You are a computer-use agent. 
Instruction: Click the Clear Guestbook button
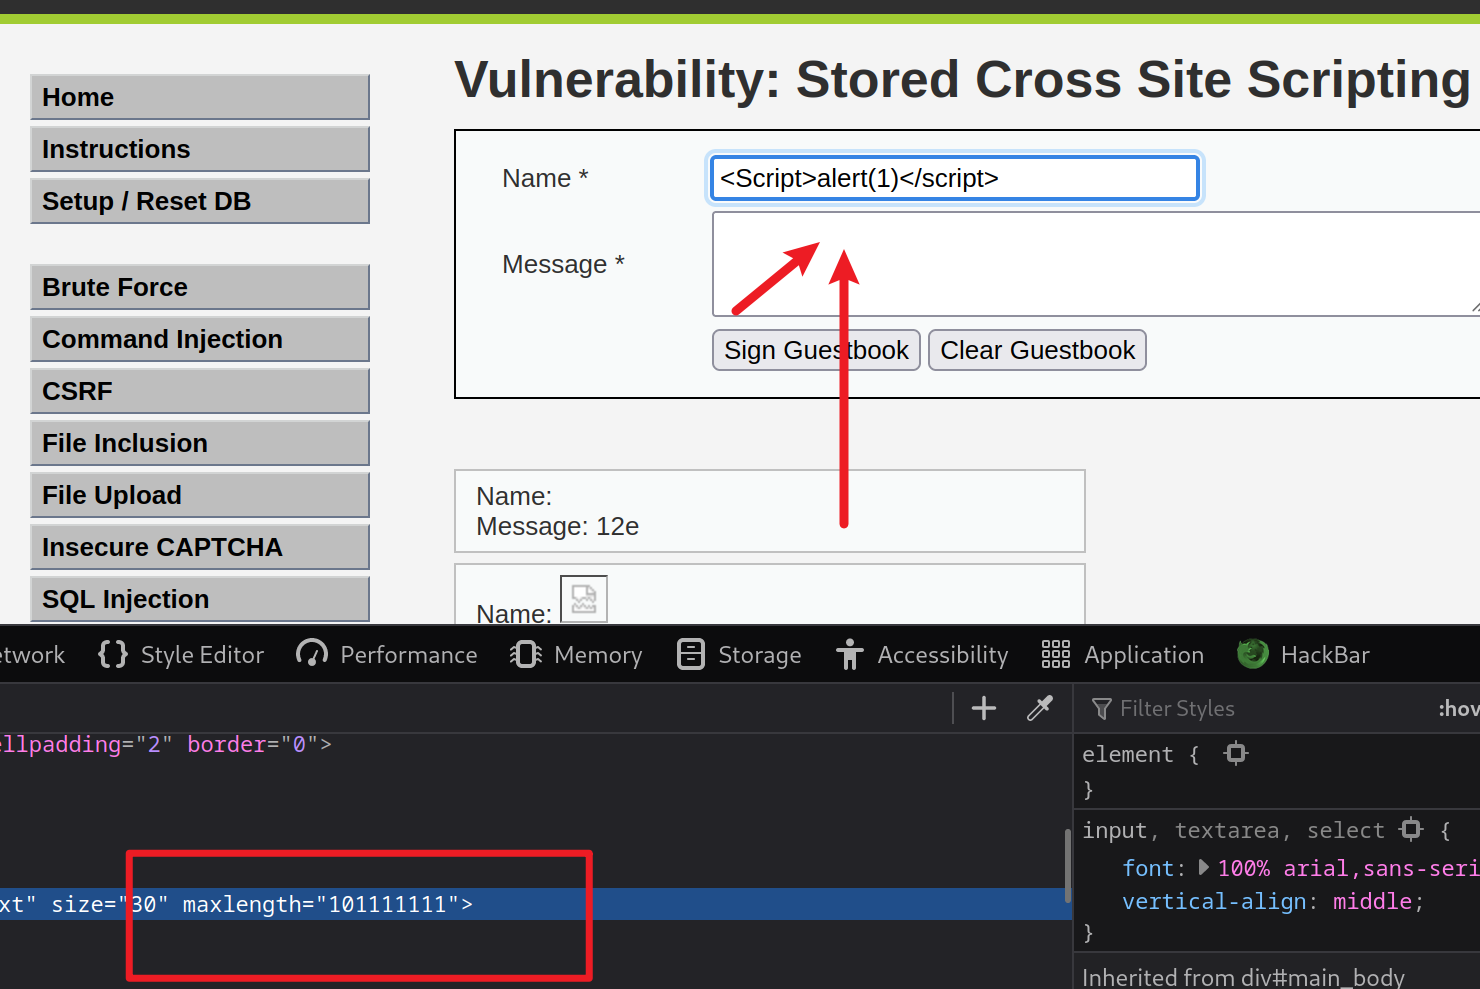coord(1037,350)
